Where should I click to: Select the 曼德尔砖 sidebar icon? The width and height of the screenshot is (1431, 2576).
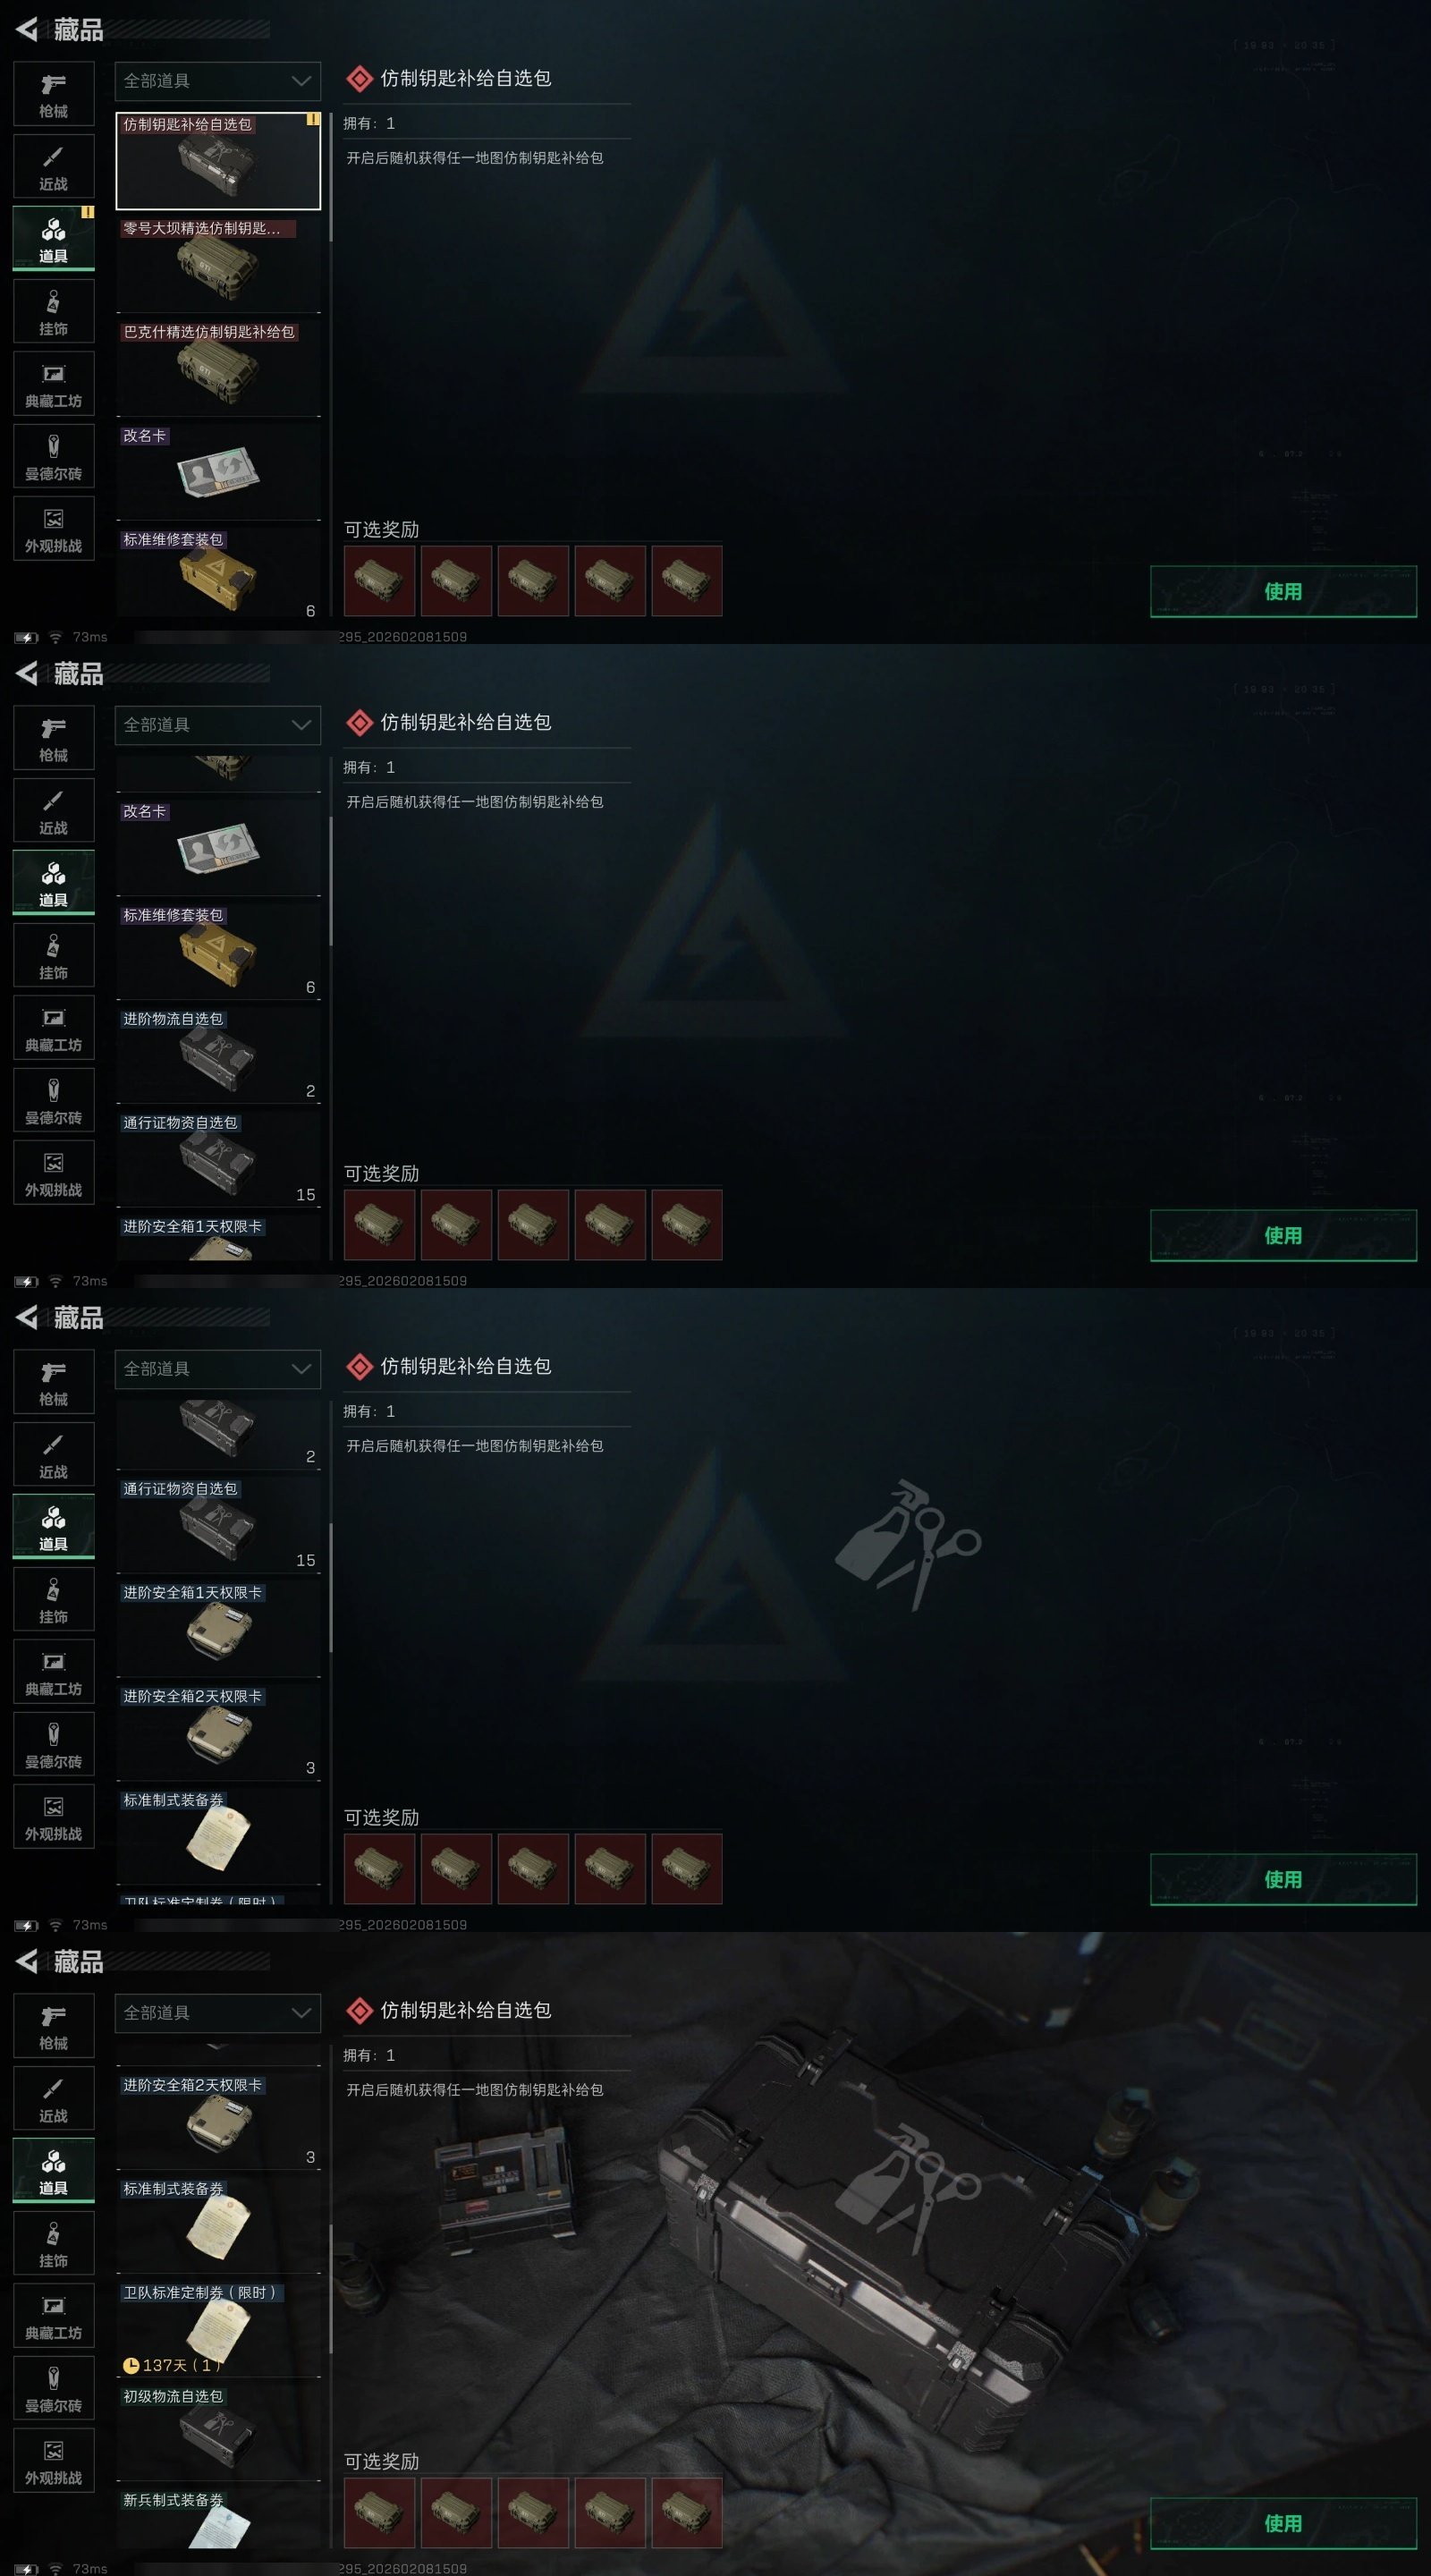53,457
